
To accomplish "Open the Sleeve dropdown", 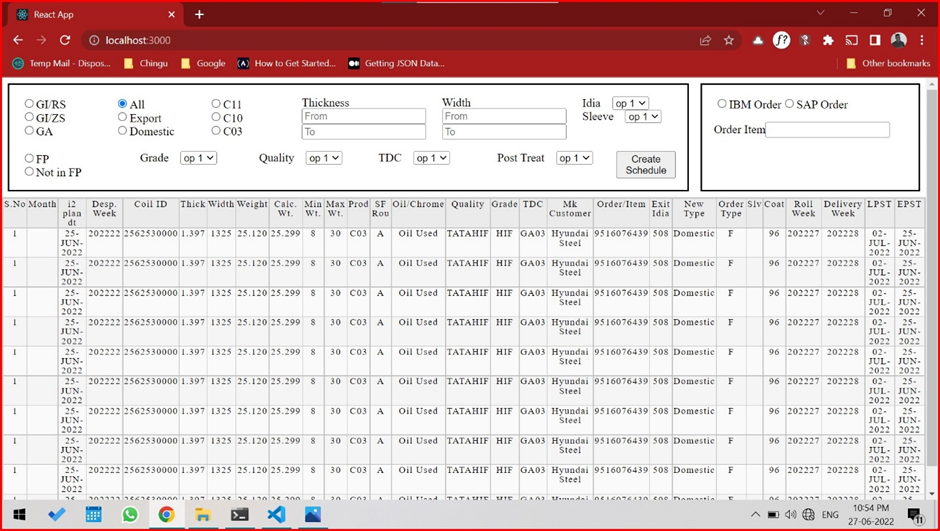I will pyautogui.click(x=643, y=116).
